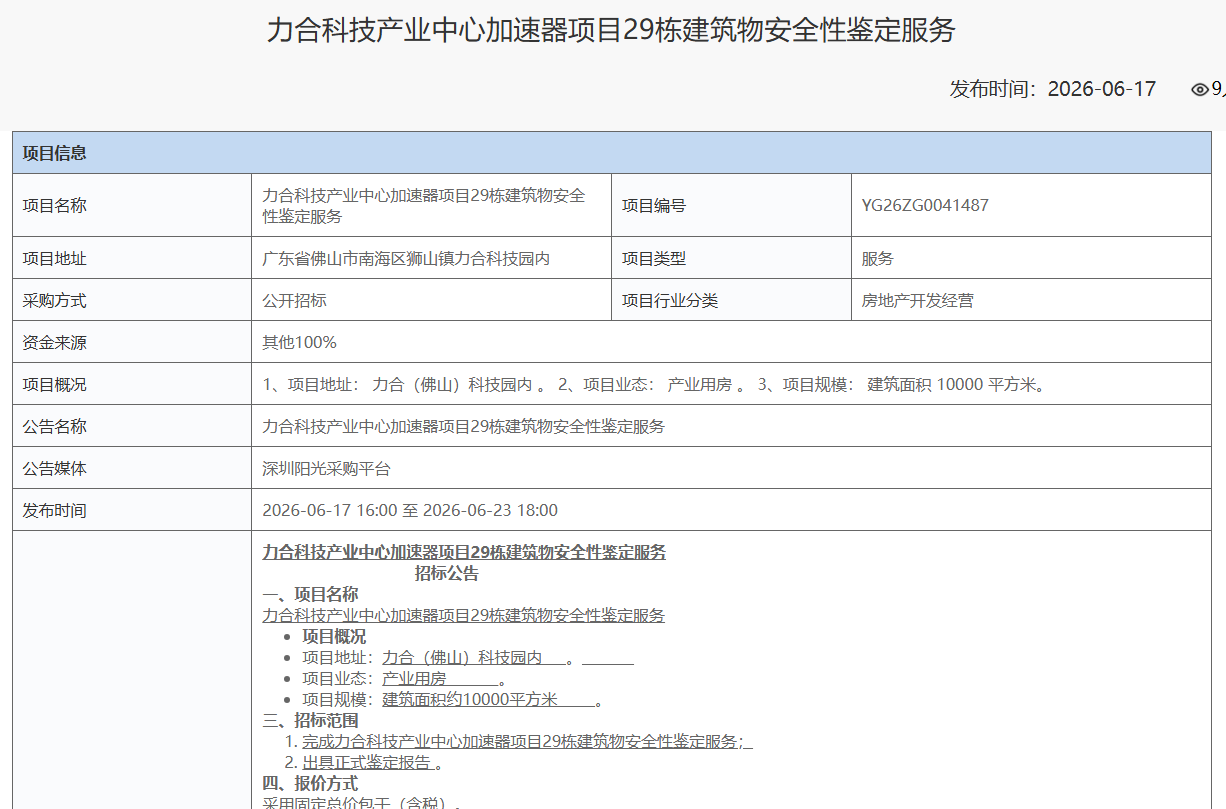1226x809 pixels.
Task: Click underlined project name under 一、项目名称
Action: (x=463, y=616)
